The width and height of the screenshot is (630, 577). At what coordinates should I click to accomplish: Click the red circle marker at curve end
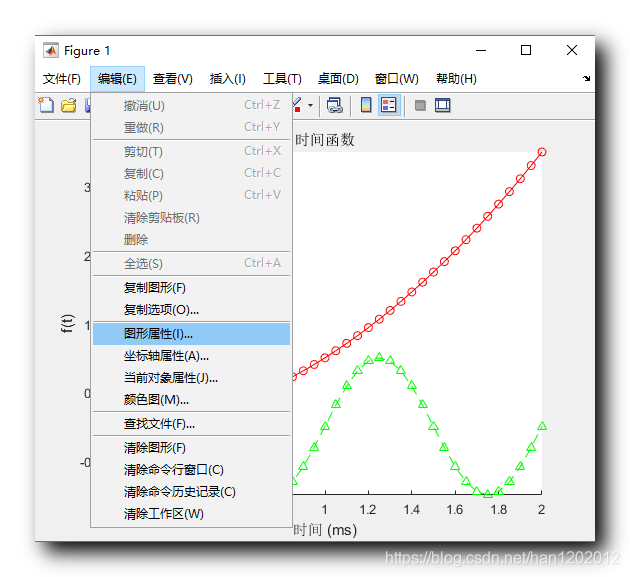click(542, 152)
